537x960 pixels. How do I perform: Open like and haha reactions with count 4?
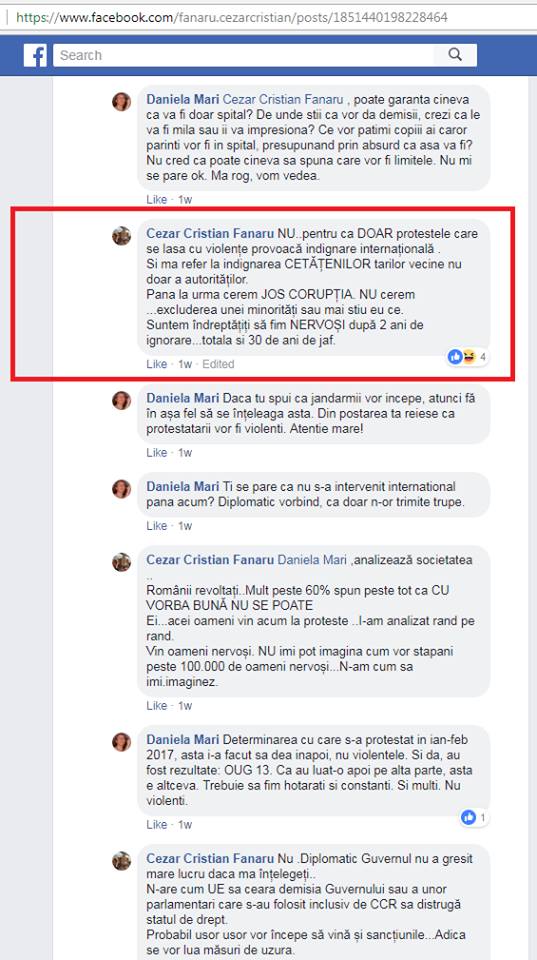(468, 357)
